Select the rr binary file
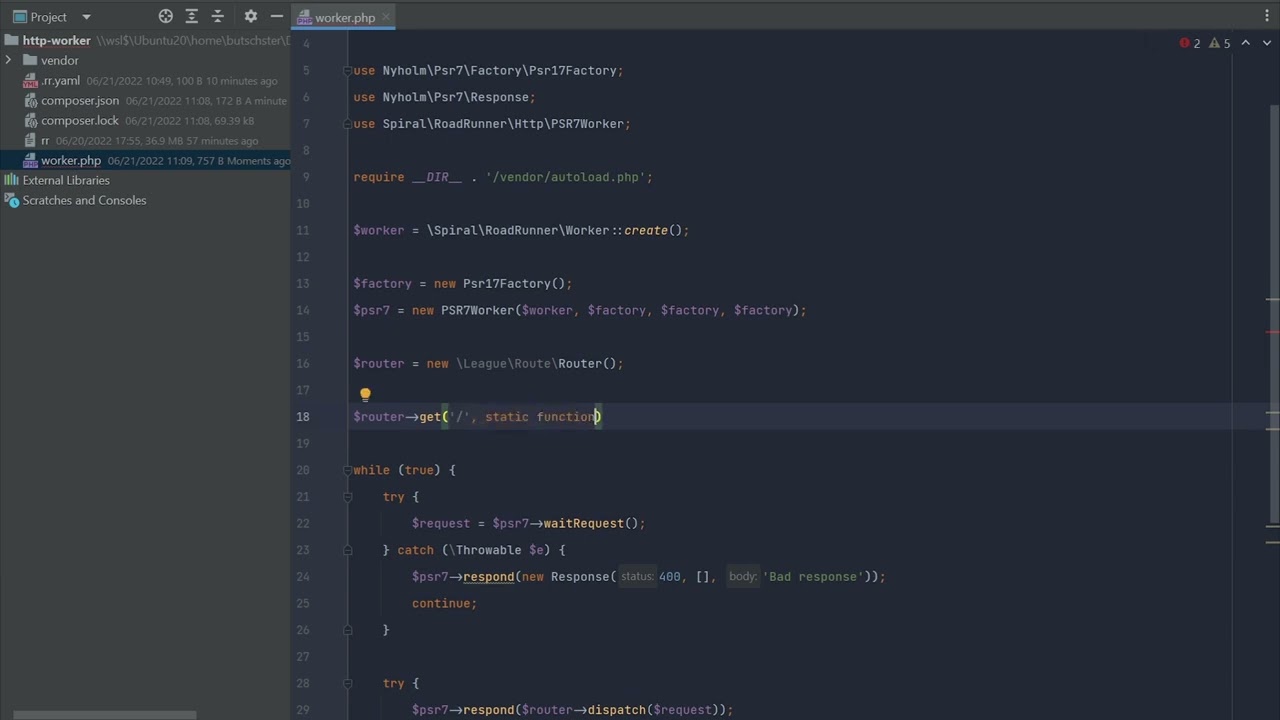The height and width of the screenshot is (720, 1280). 45,140
